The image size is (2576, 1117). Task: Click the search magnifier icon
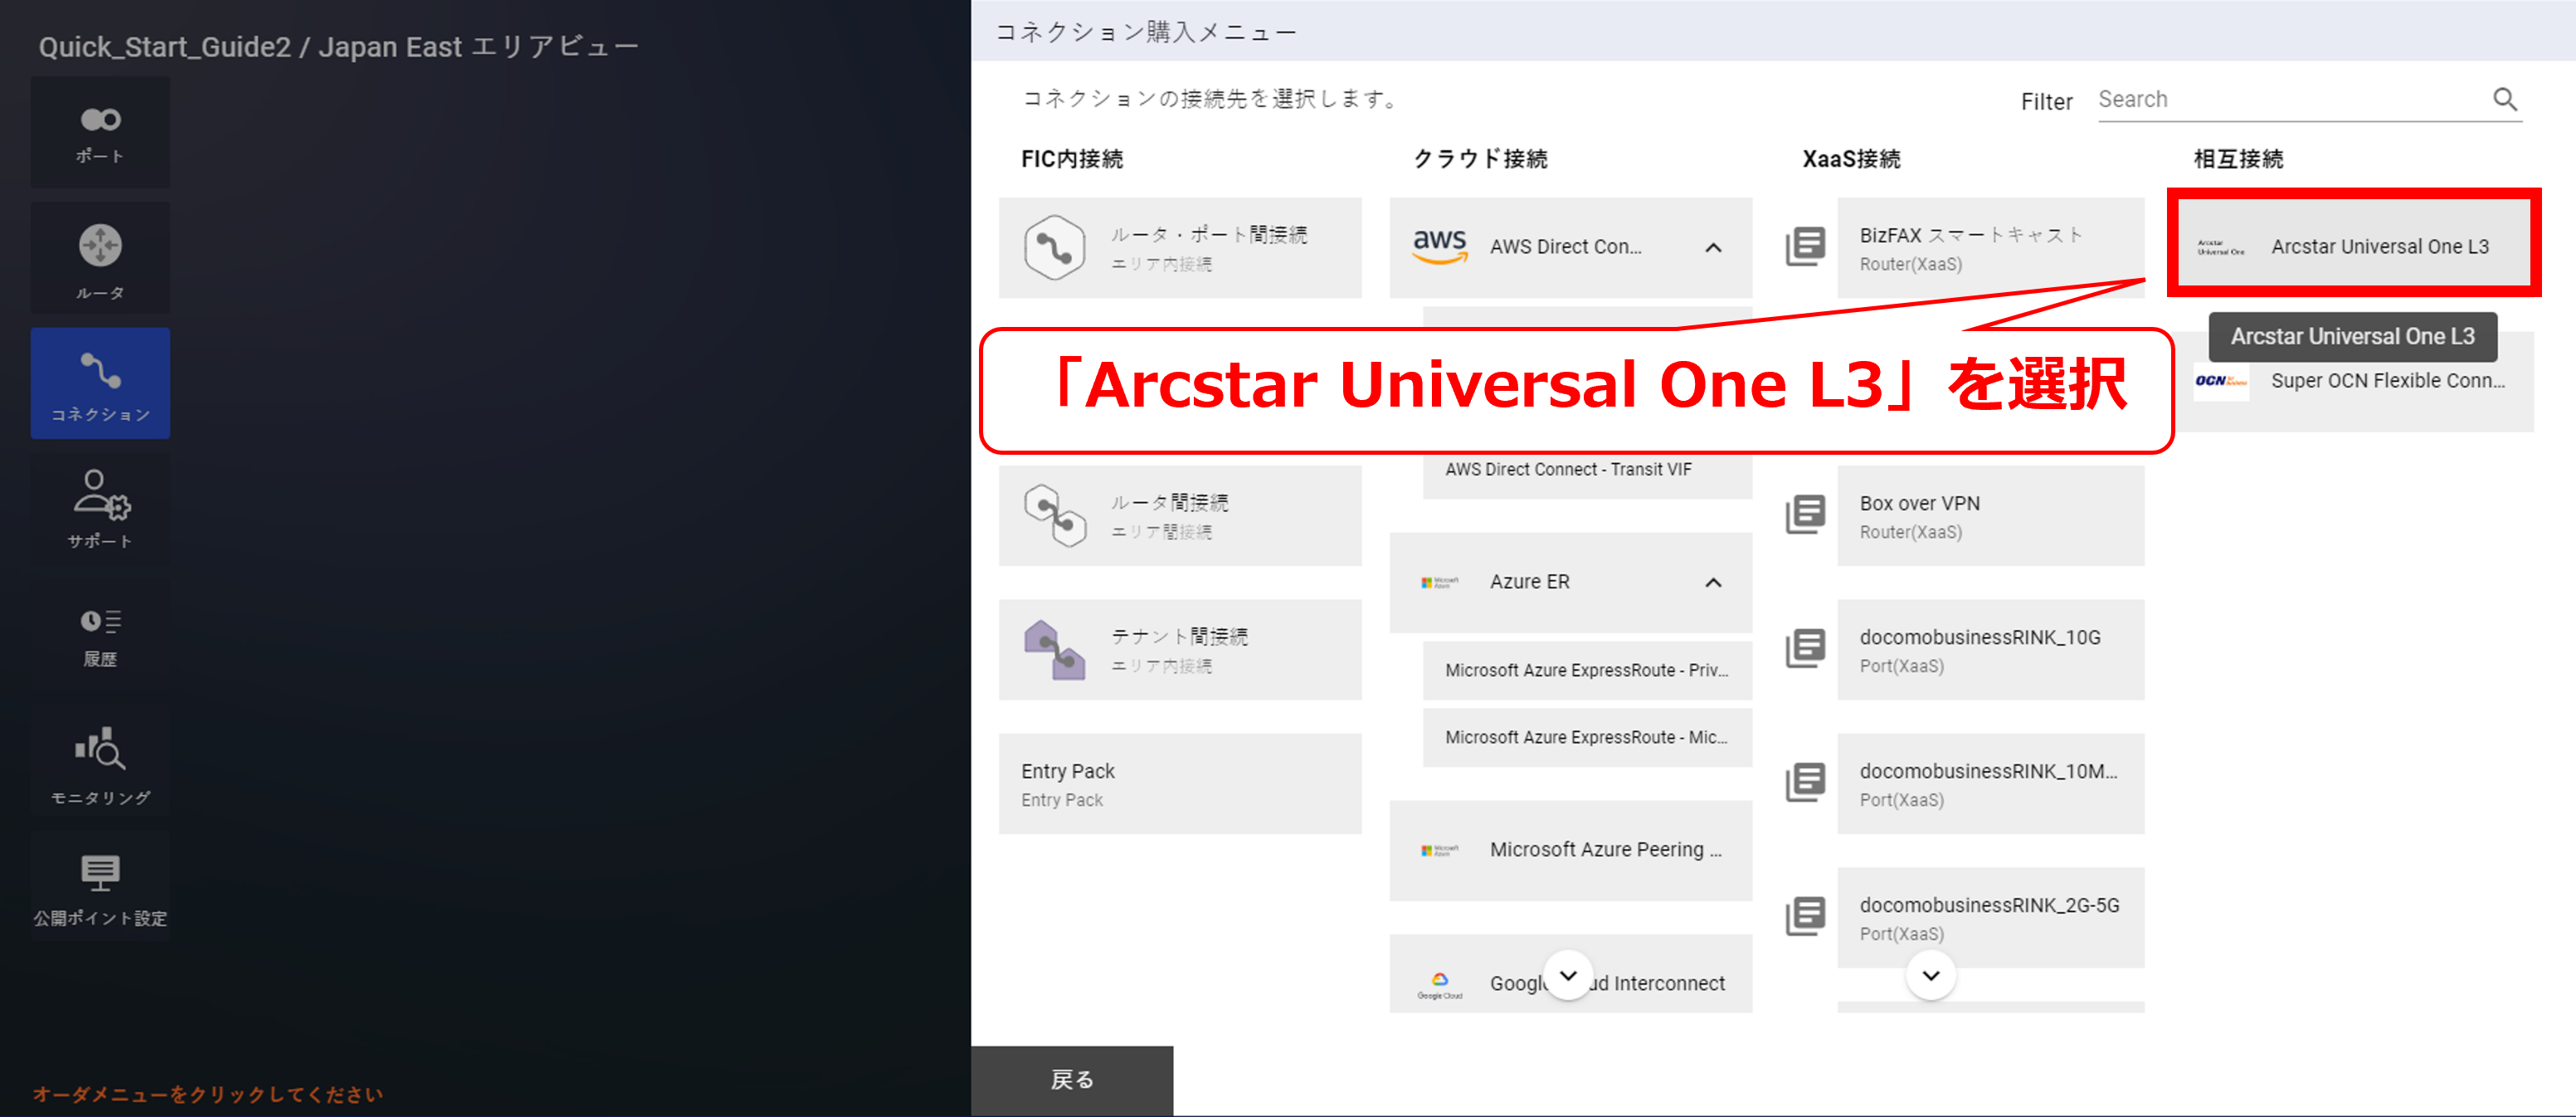[2503, 99]
